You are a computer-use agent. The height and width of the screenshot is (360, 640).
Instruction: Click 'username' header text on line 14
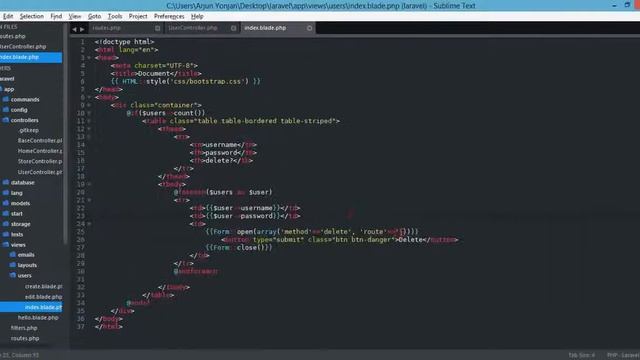[220, 145]
